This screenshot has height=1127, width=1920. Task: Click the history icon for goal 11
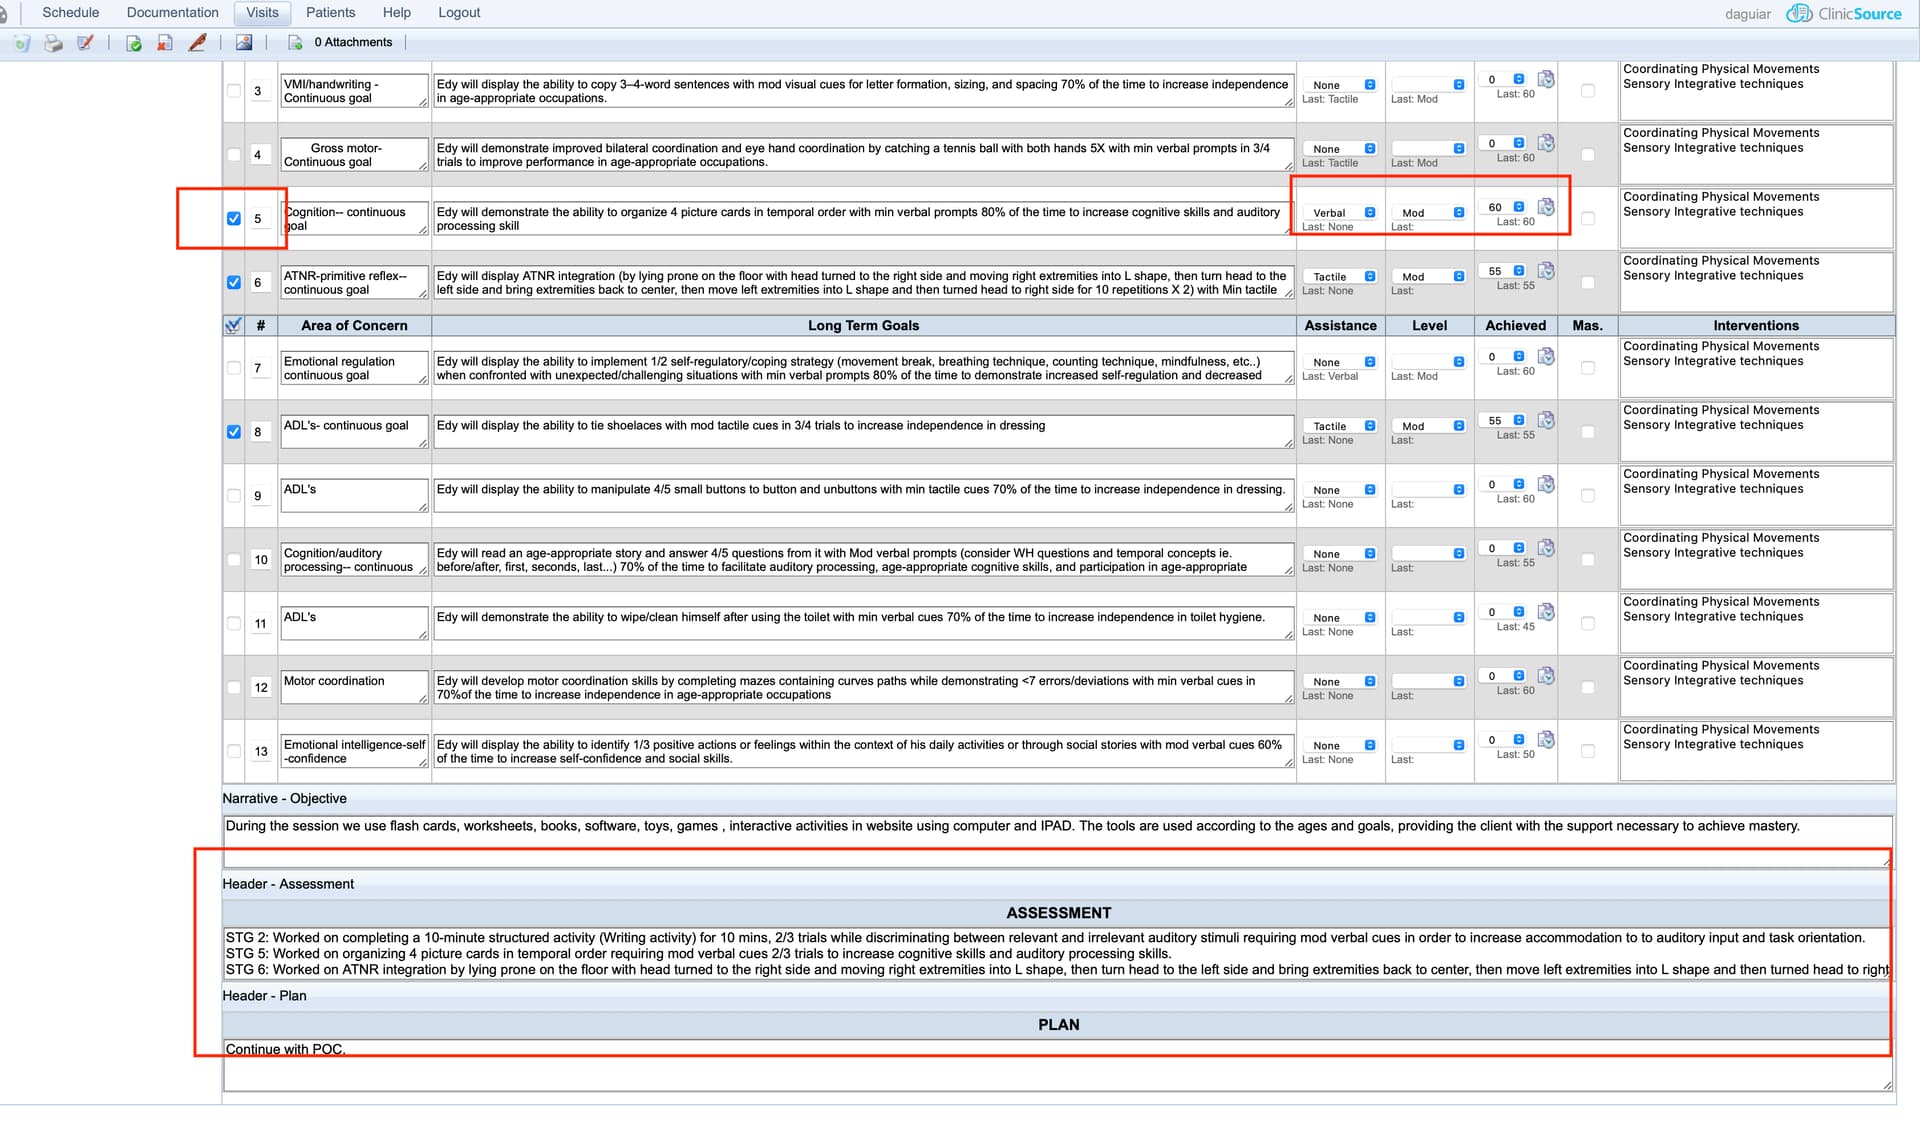(1546, 612)
